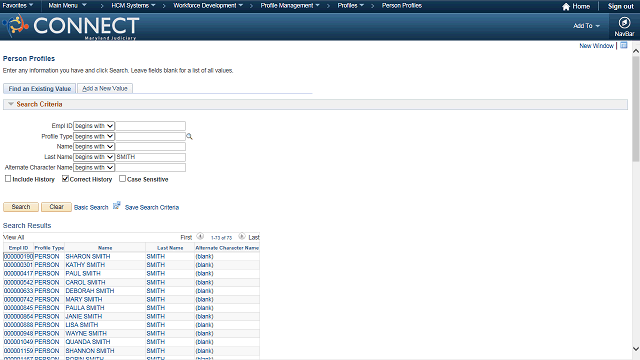Click View All in search results
Screen dimensions: 640x360
pos(13,237)
